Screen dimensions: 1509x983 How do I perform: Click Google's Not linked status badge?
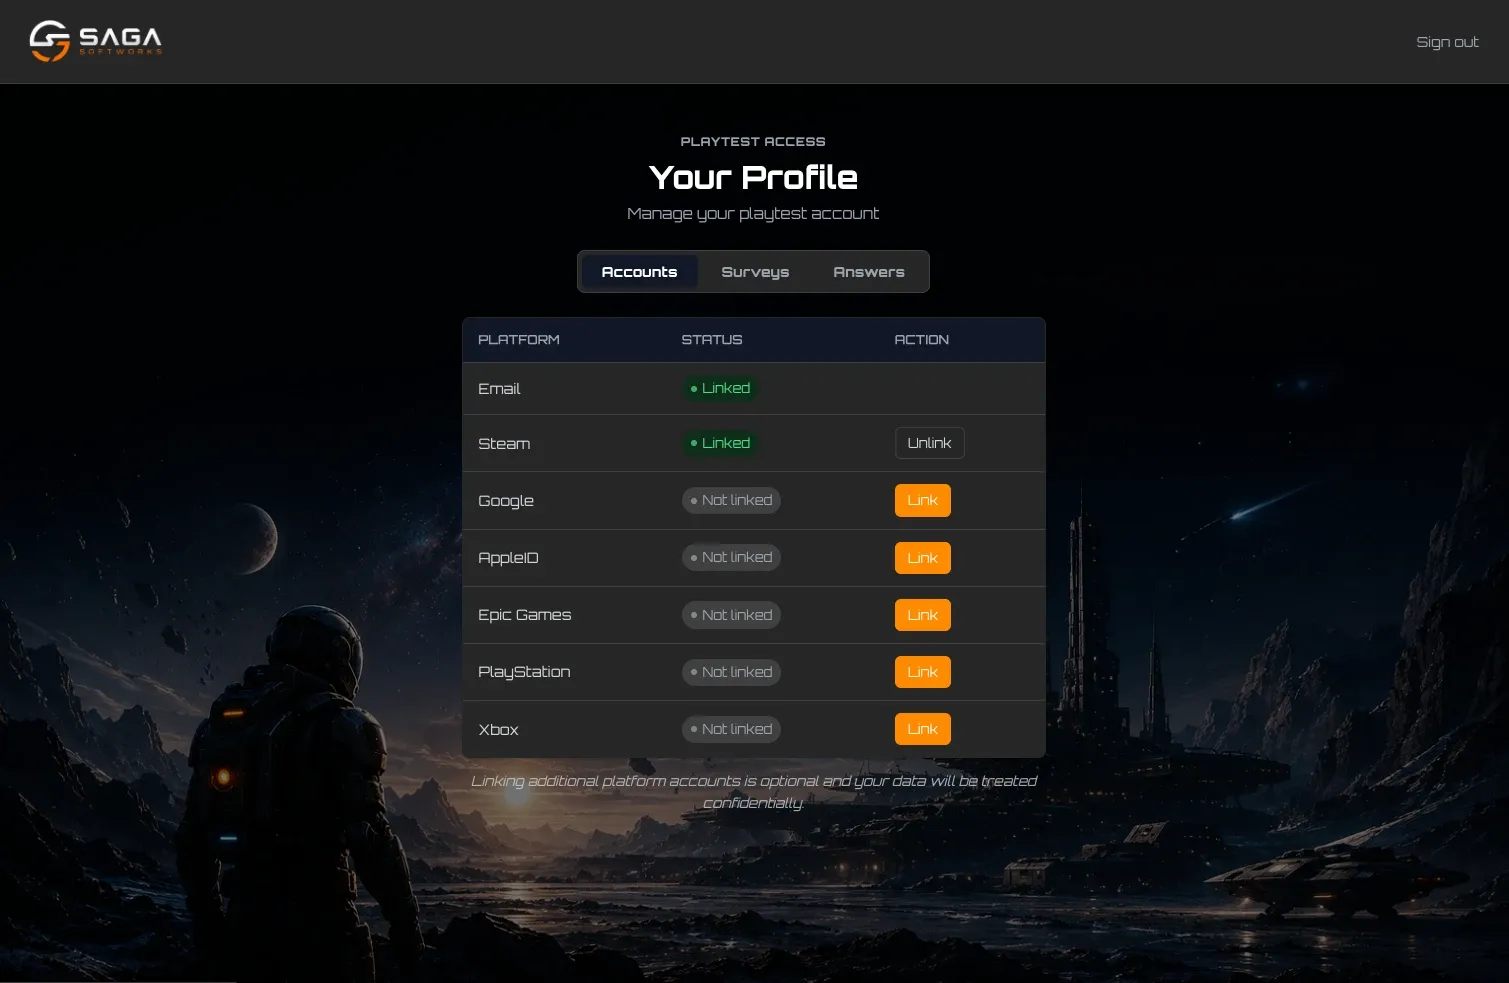[731, 500]
